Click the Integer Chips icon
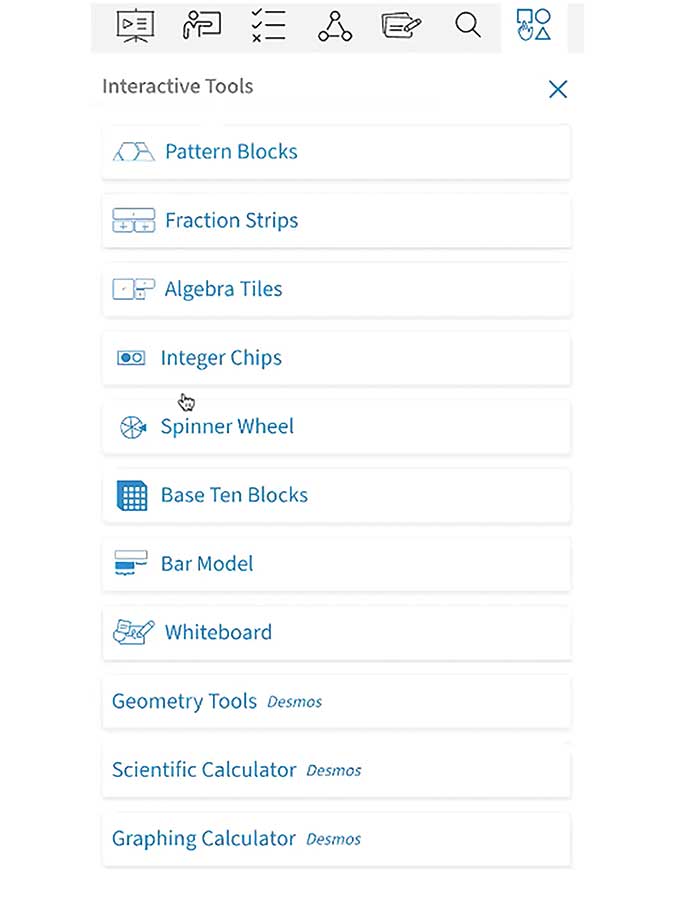Viewport: 675px width, 900px height. [x=131, y=358]
